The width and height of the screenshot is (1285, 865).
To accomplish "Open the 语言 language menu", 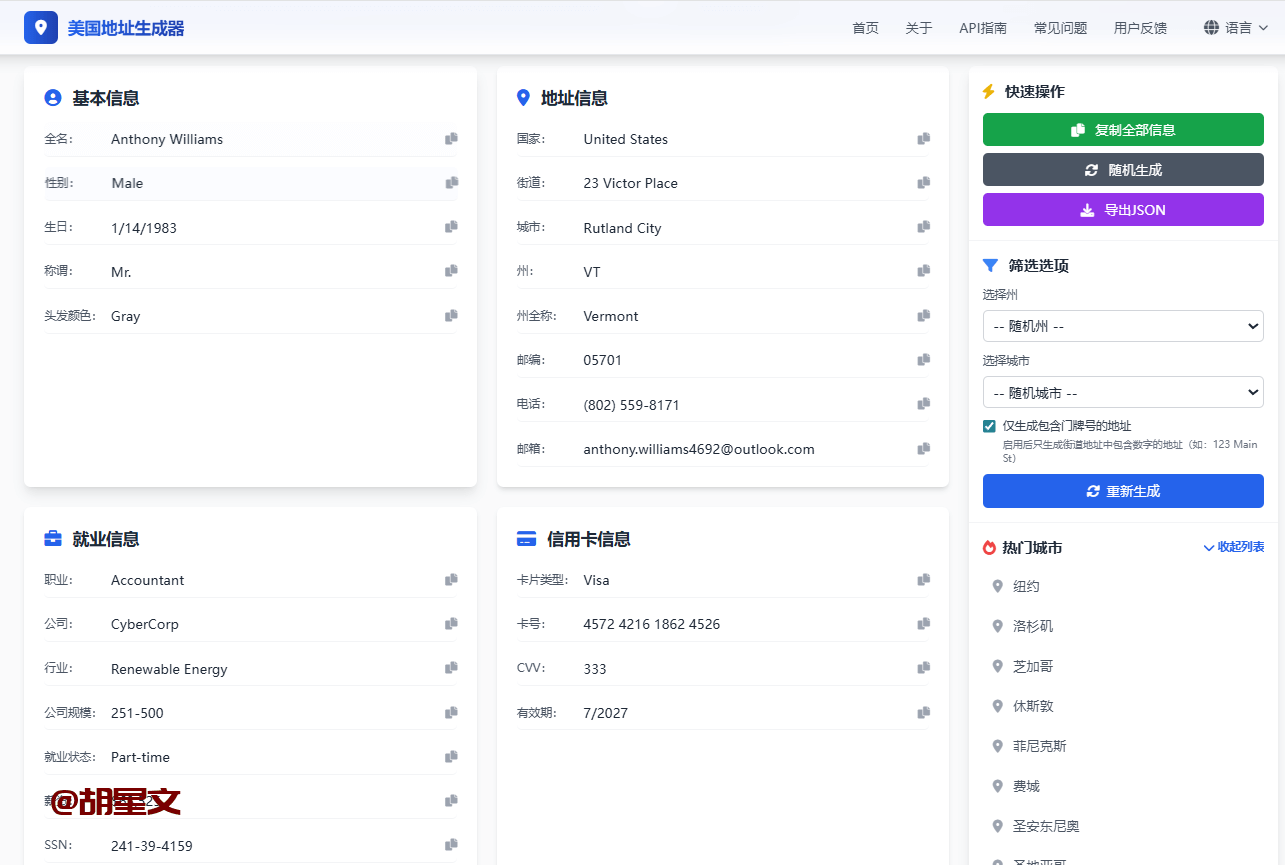I will (x=1236, y=28).
